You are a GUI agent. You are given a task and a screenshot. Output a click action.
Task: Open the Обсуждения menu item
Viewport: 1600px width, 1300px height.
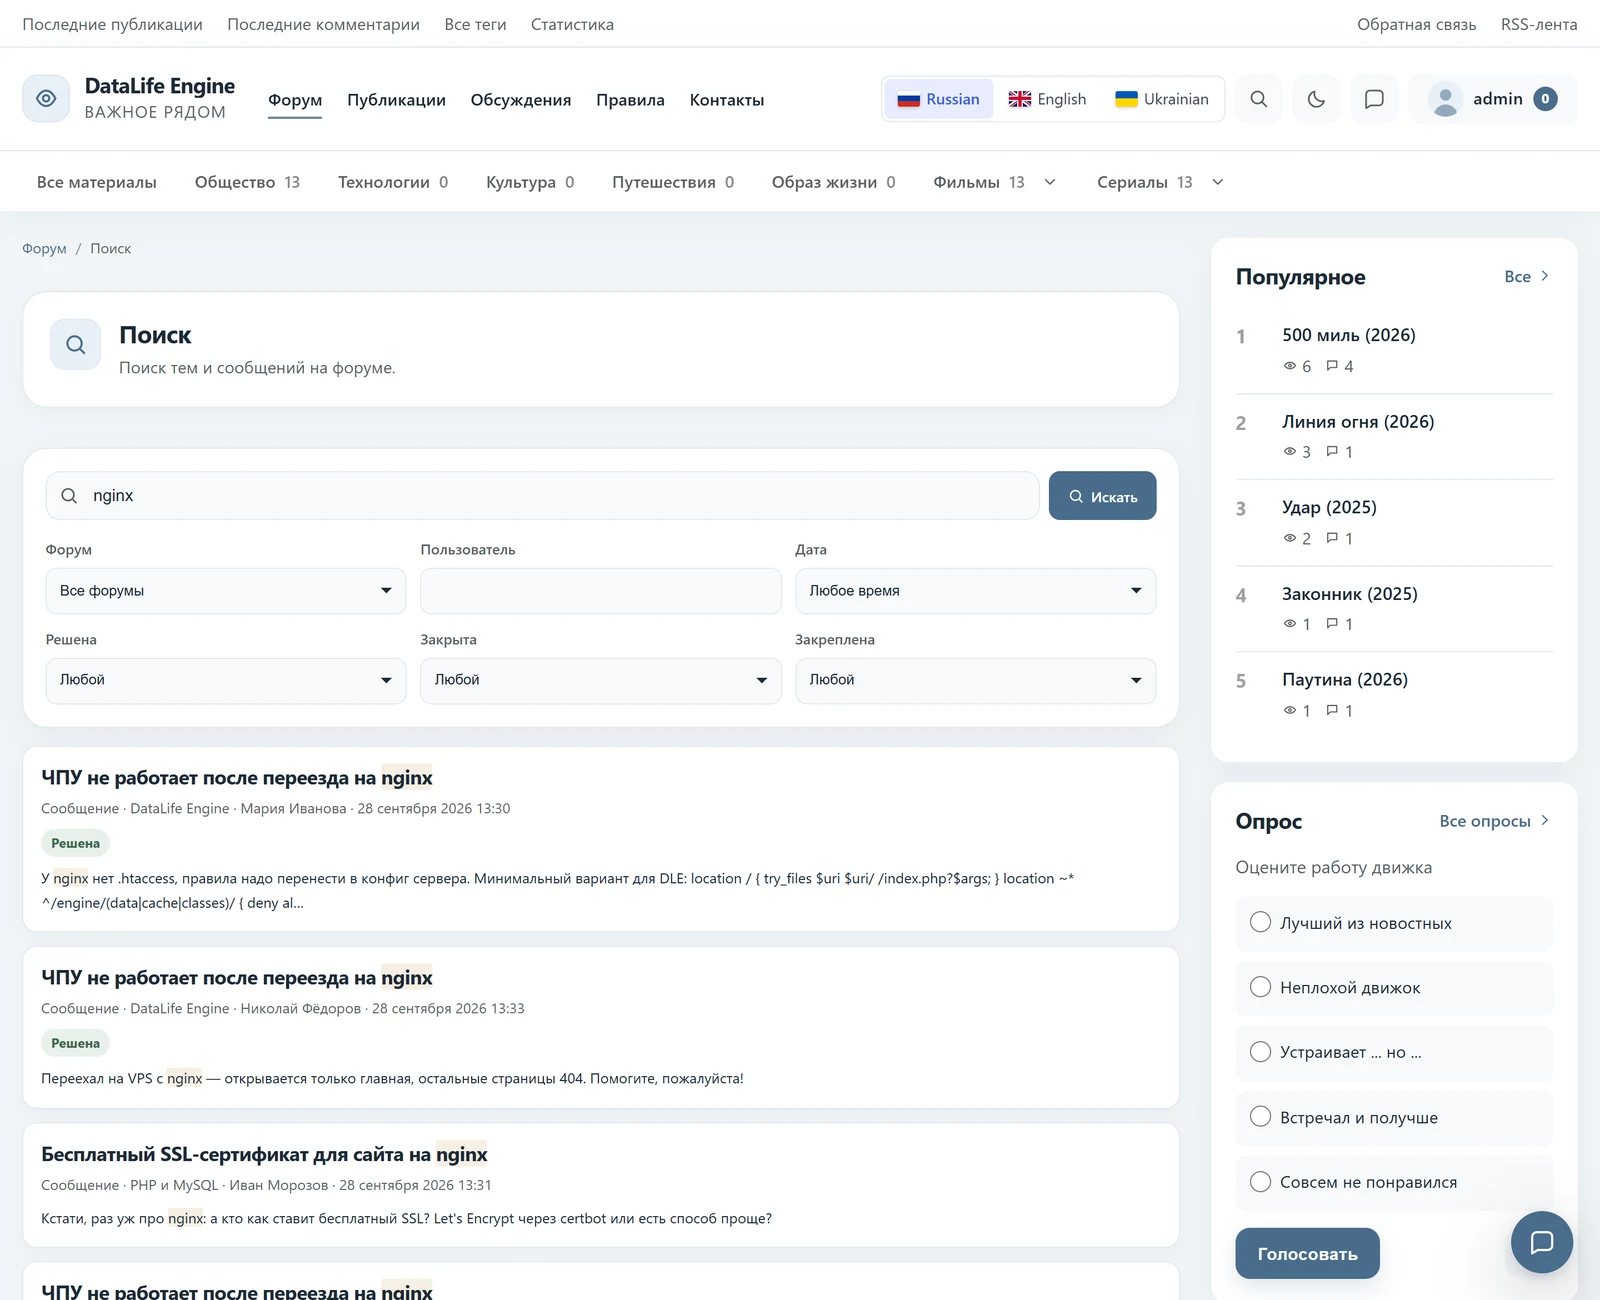pyautogui.click(x=521, y=100)
